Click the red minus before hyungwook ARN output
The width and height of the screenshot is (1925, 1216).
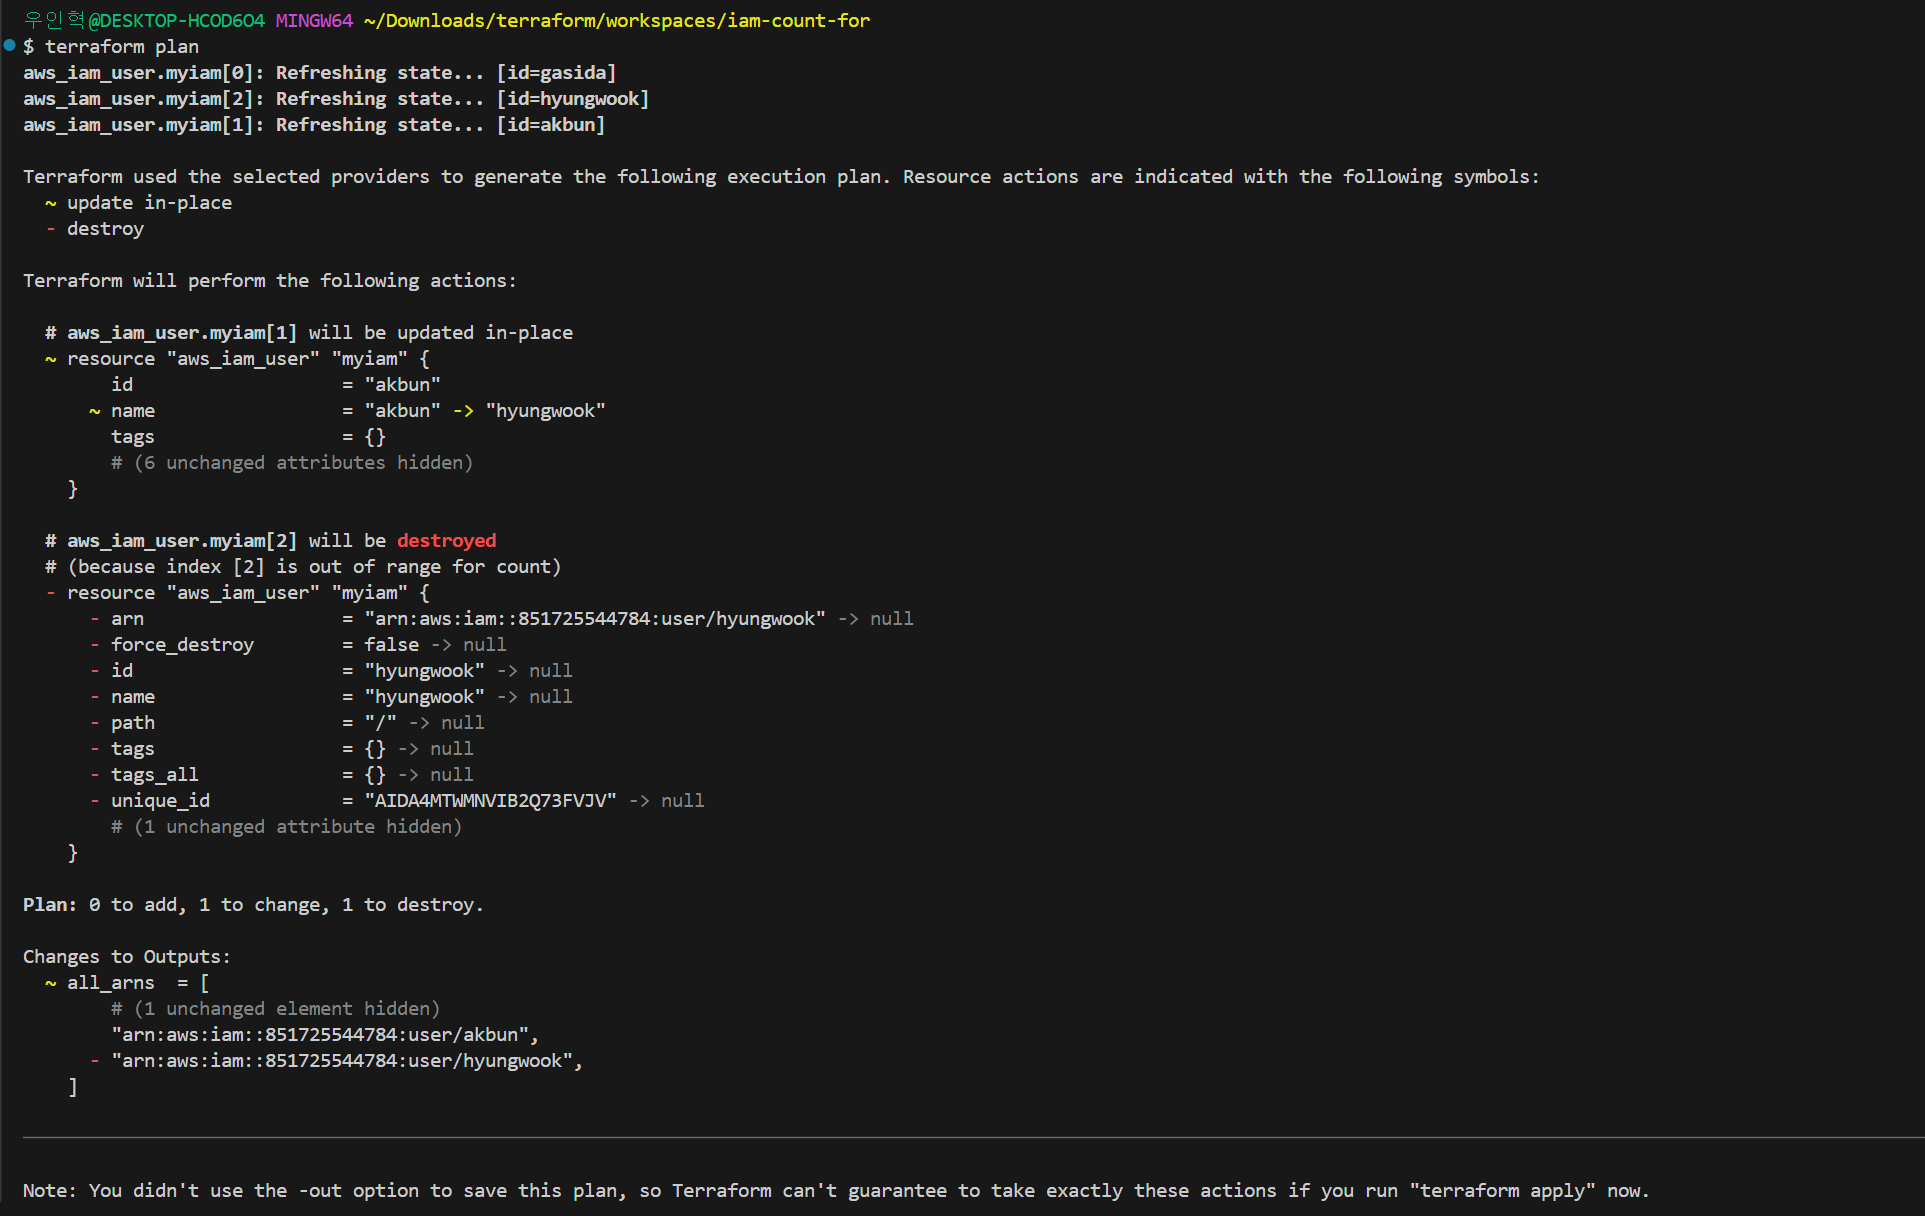click(94, 1061)
